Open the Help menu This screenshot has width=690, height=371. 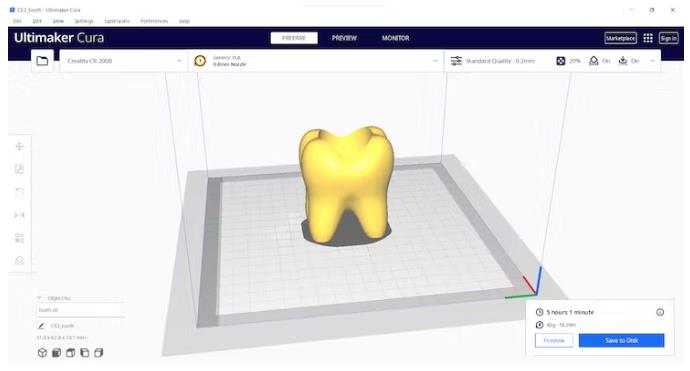point(184,21)
